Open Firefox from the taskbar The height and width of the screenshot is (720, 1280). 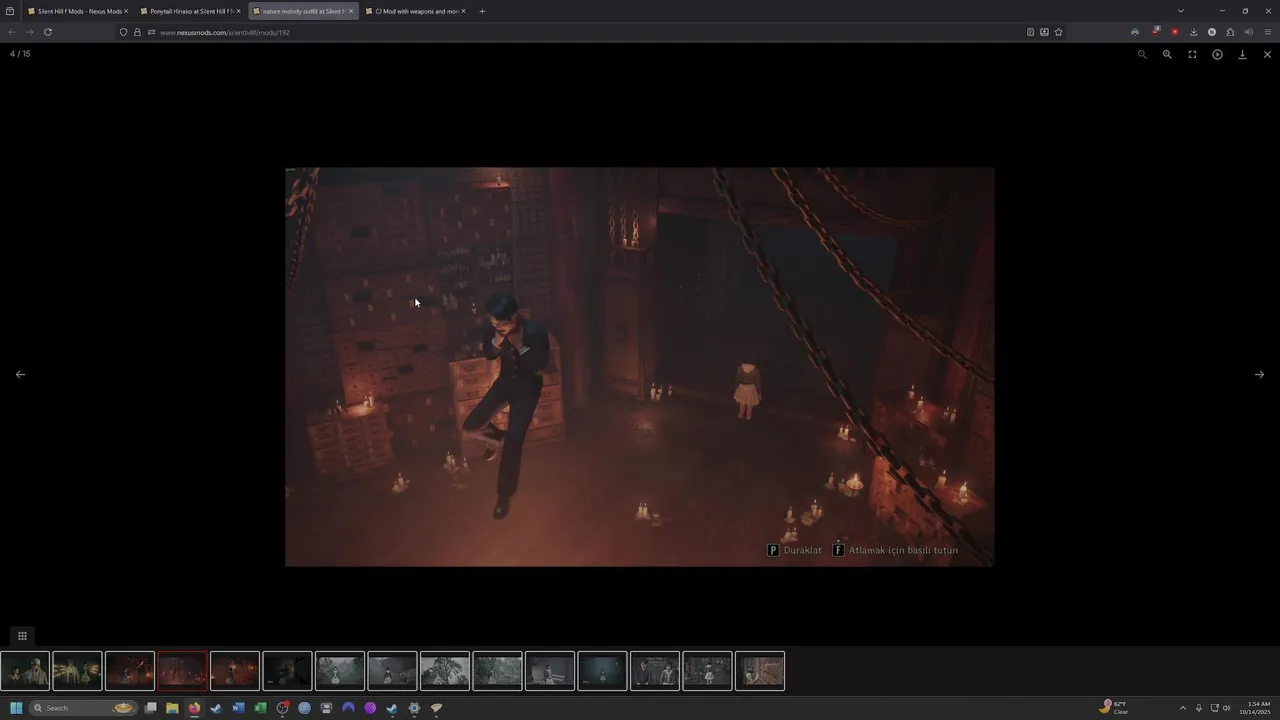click(x=194, y=708)
